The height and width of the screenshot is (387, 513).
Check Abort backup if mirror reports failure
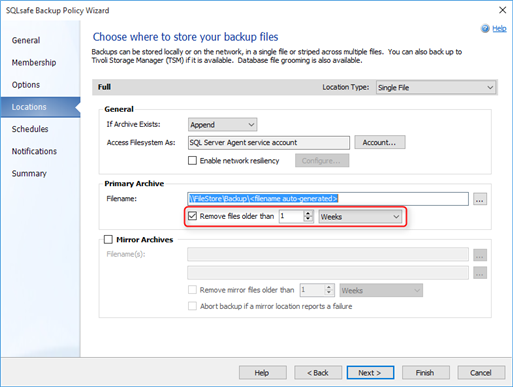point(192,306)
